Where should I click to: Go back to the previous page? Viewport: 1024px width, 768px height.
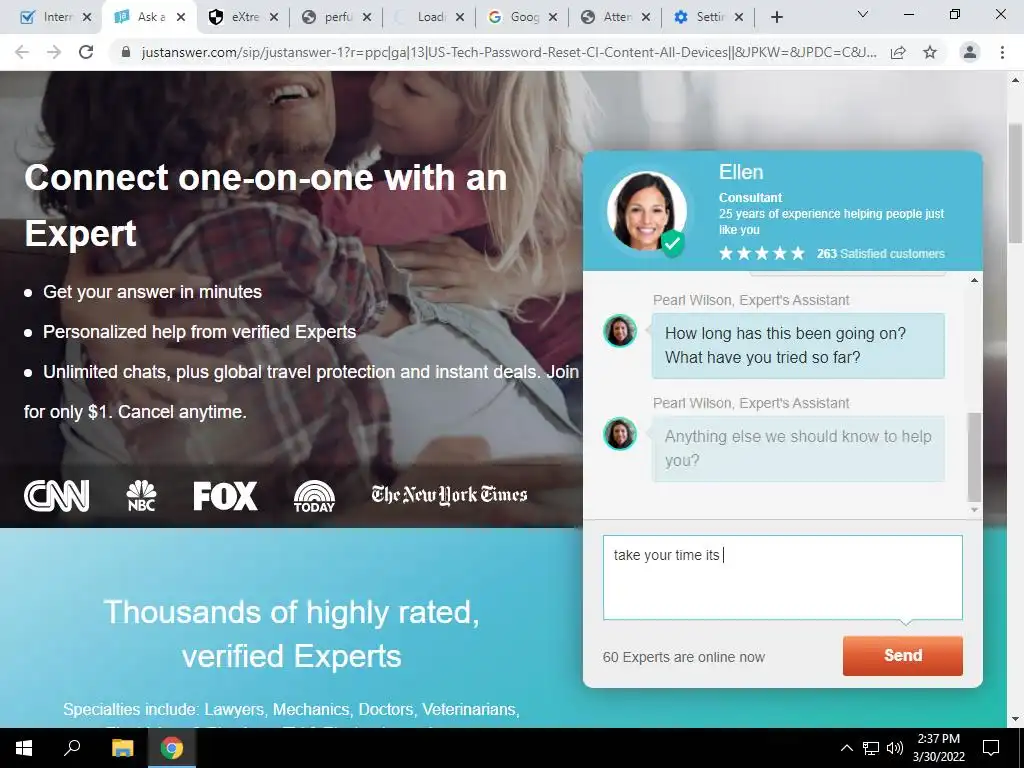click(x=22, y=52)
